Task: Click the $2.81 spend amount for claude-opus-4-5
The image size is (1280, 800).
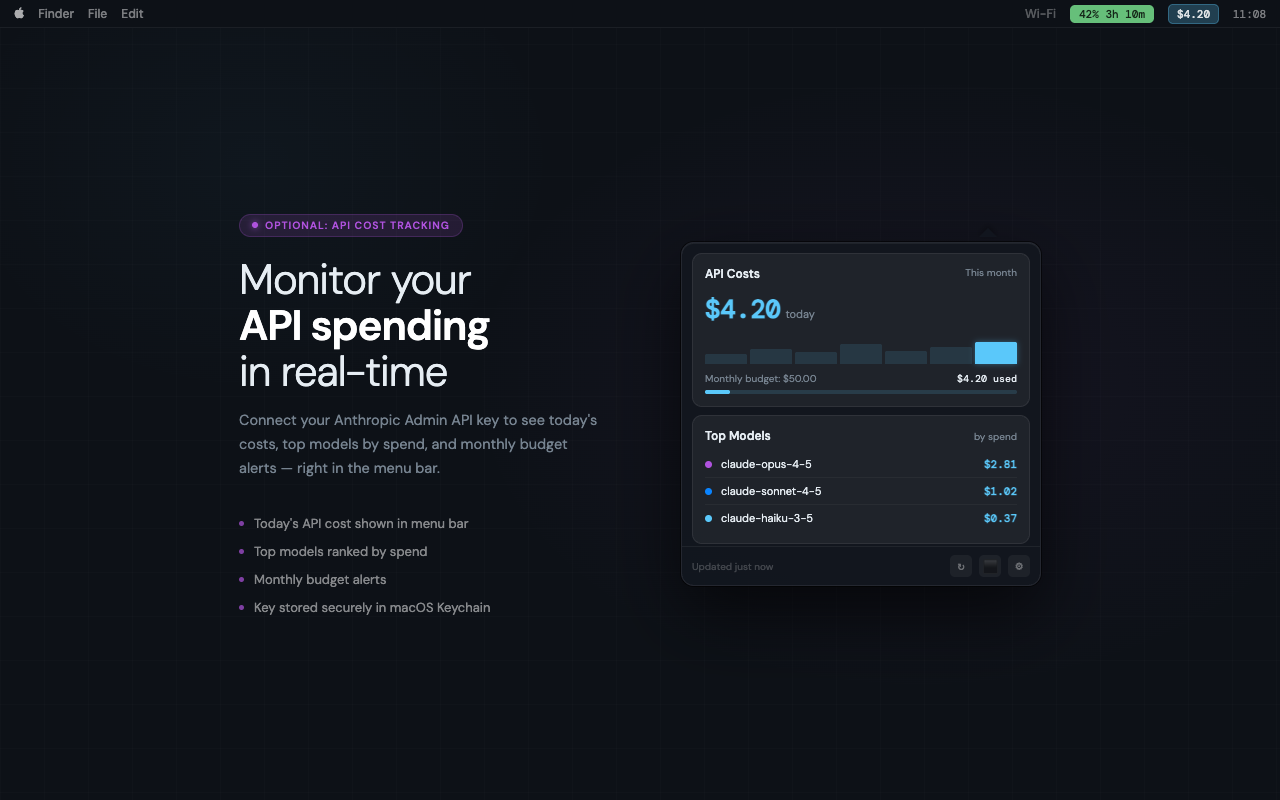Action: [x=1000, y=464]
